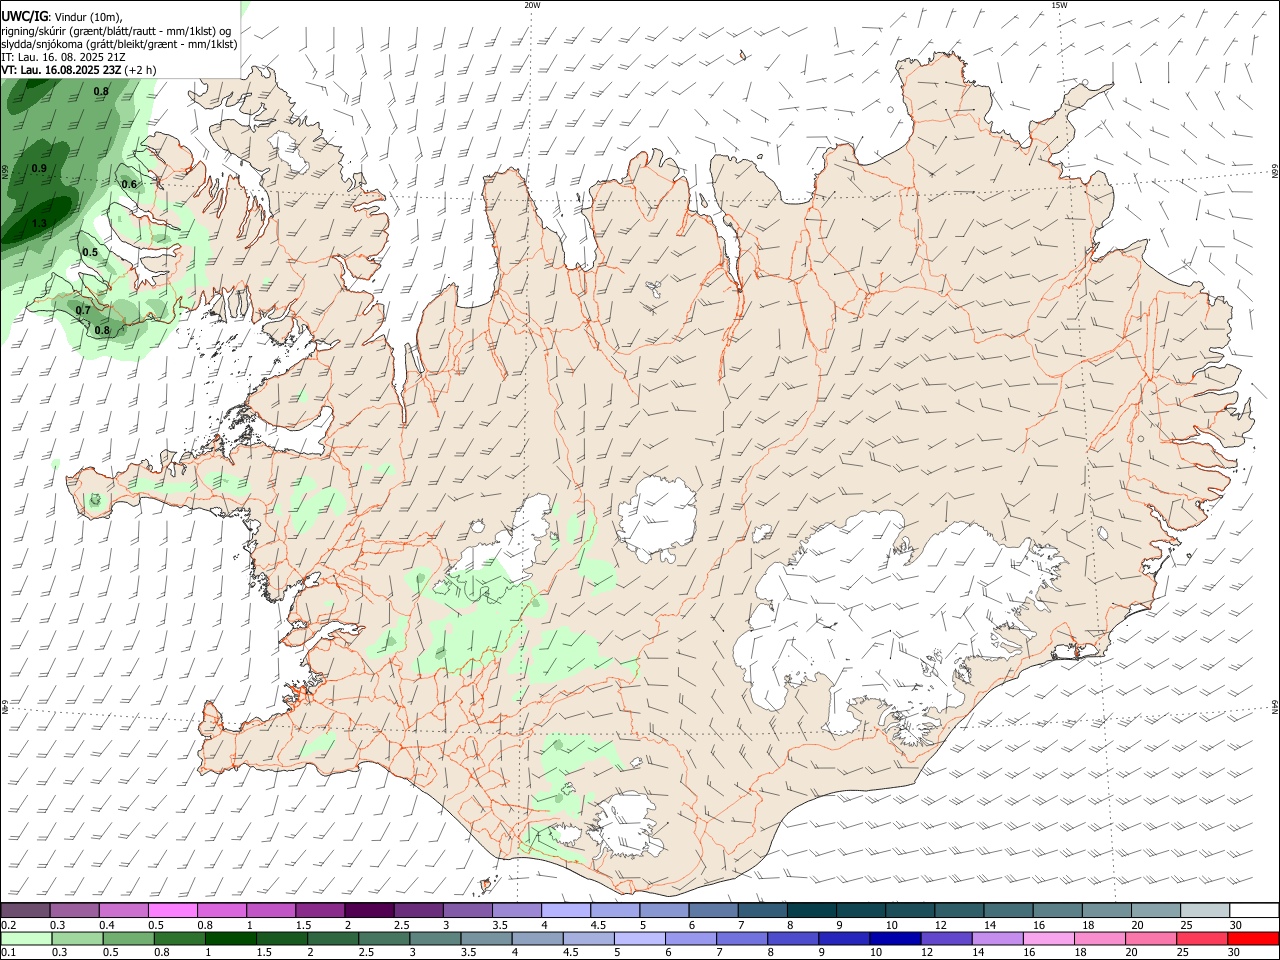1280x960 pixels.
Task: Click the dark mauve swatch between 0.2 and 0.3
Action: click(x=25, y=910)
